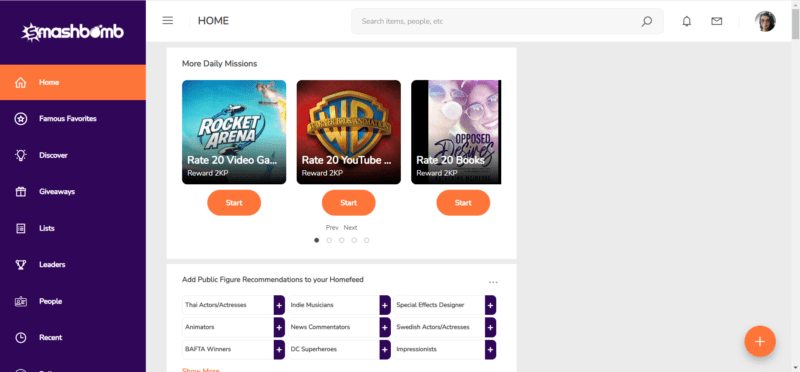Viewport: 800px width, 372px height.
Task: Click the WB animation mission thumbnail
Action: click(348, 132)
